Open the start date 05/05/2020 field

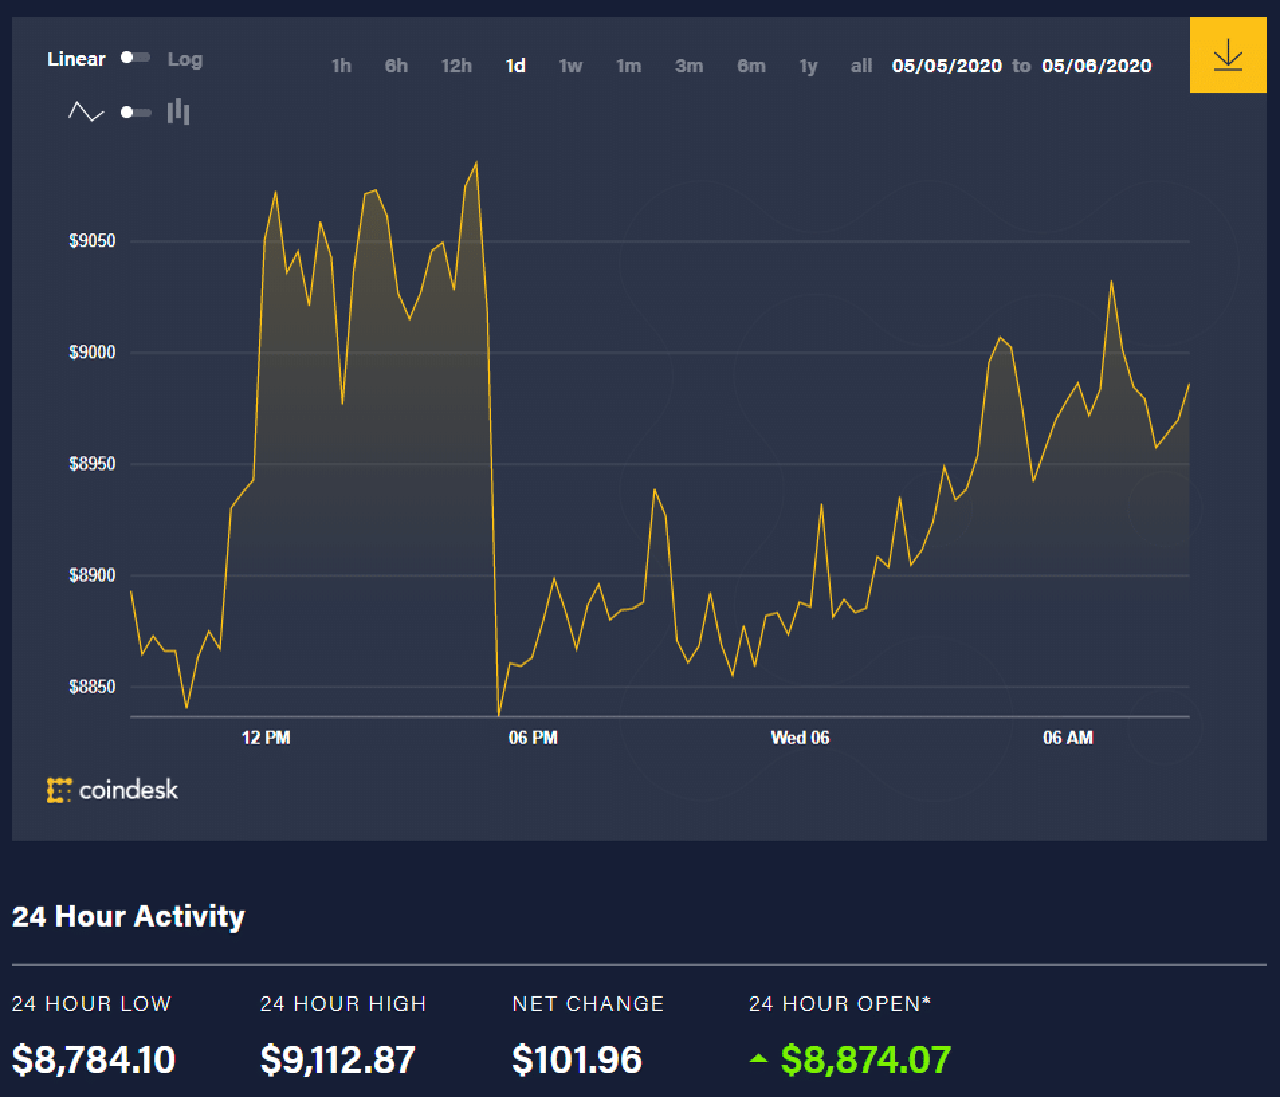[947, 66]
